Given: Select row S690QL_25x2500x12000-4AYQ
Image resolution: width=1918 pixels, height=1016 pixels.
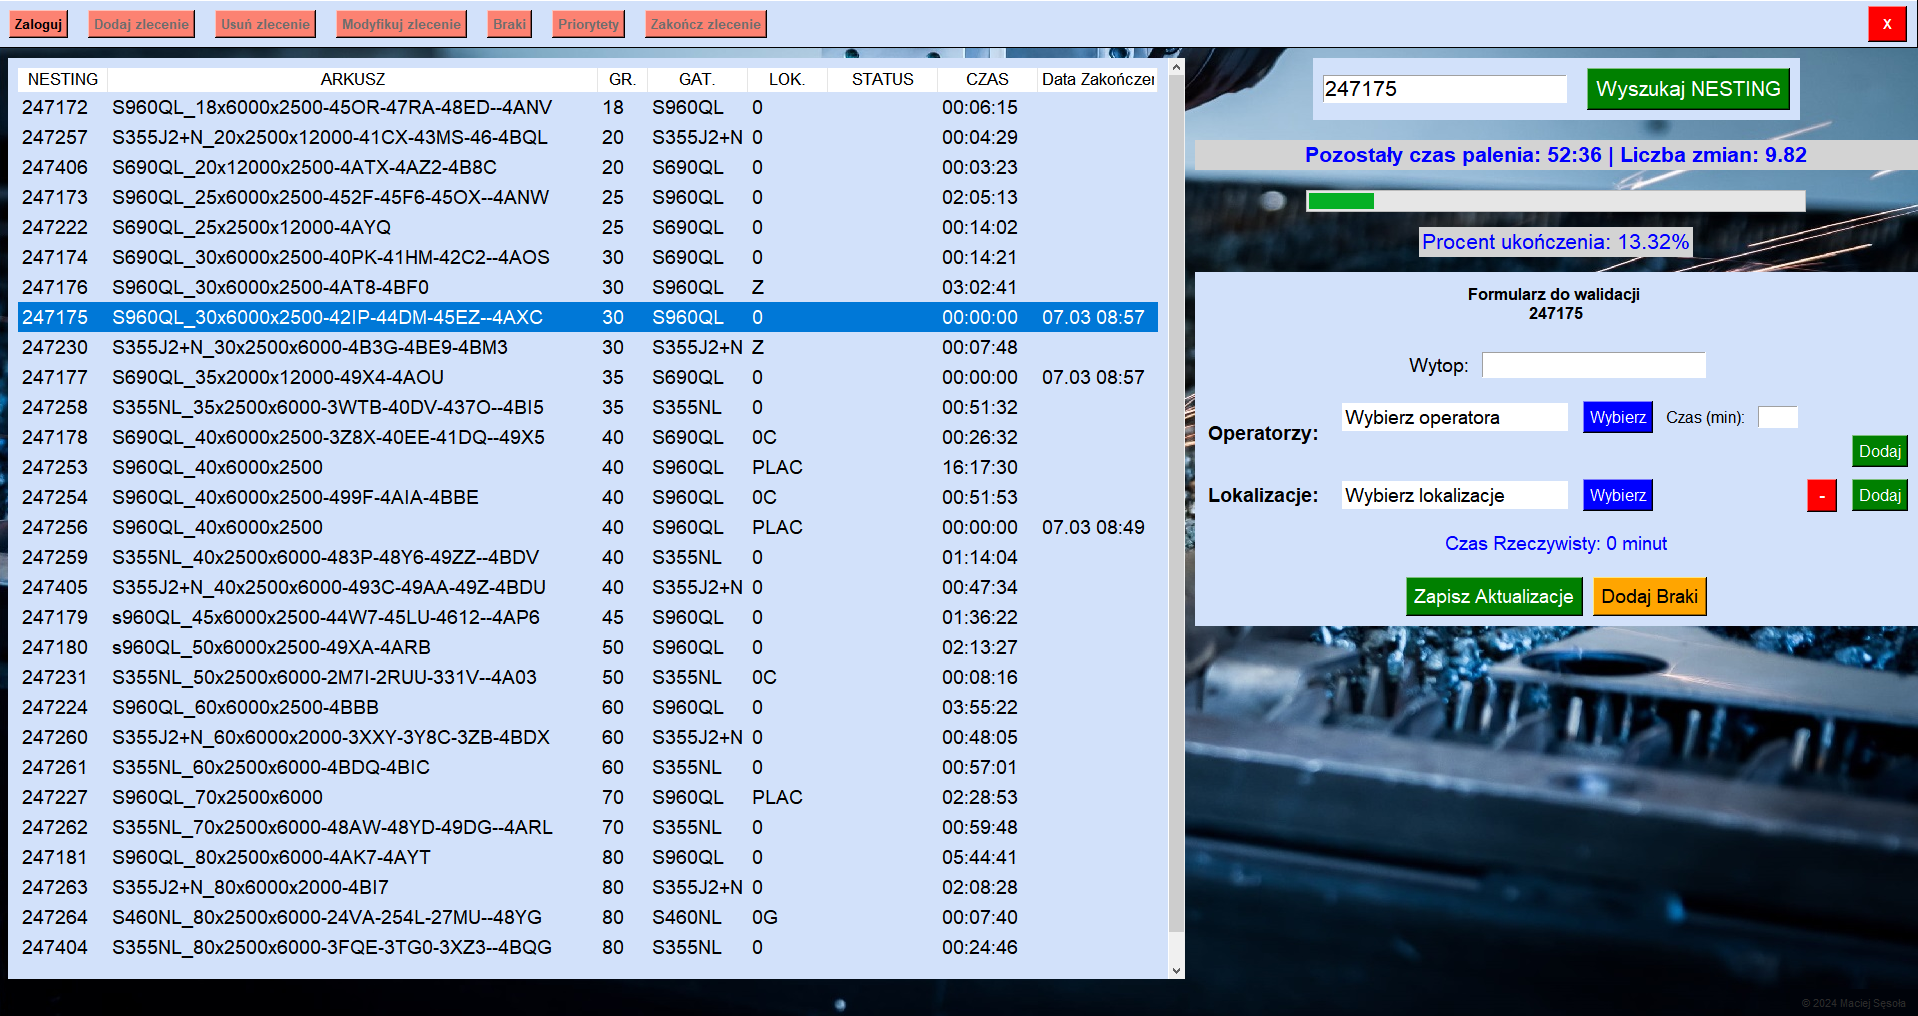Looking at the screenshot, I should point(588,227).
